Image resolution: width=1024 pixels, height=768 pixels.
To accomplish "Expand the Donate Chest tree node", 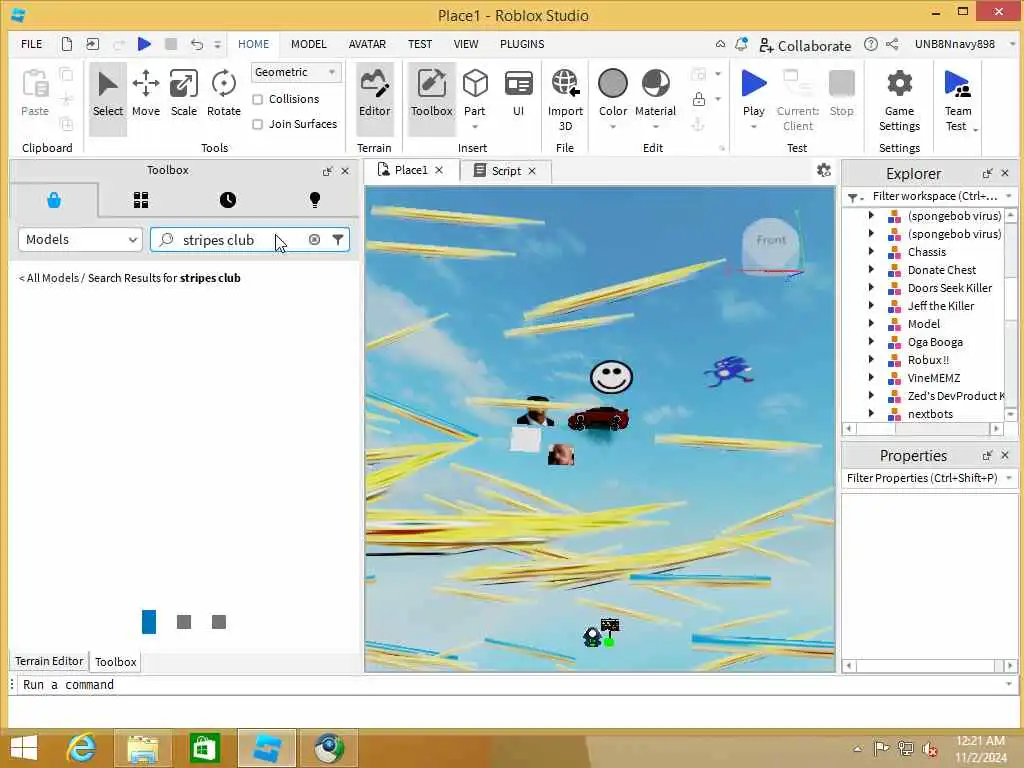I will pos(871,269).
